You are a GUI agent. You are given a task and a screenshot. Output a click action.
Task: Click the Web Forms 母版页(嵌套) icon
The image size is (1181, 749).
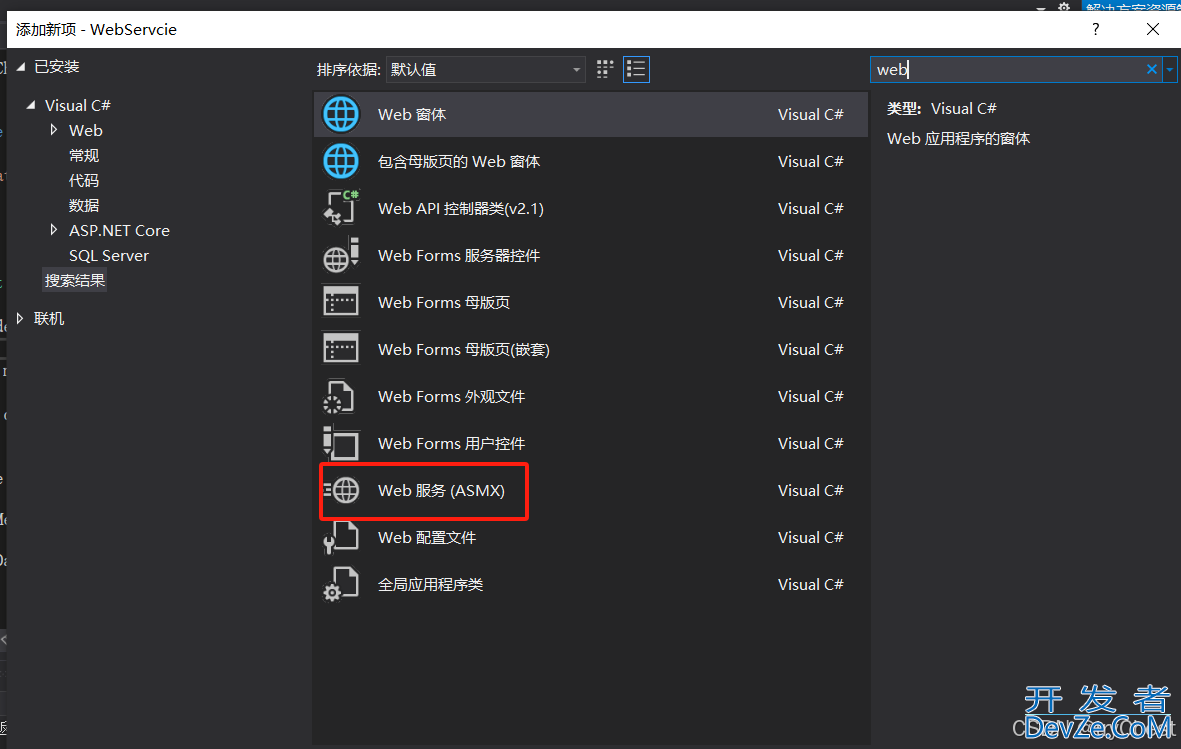pyautogui.click(x=341, y=349)
